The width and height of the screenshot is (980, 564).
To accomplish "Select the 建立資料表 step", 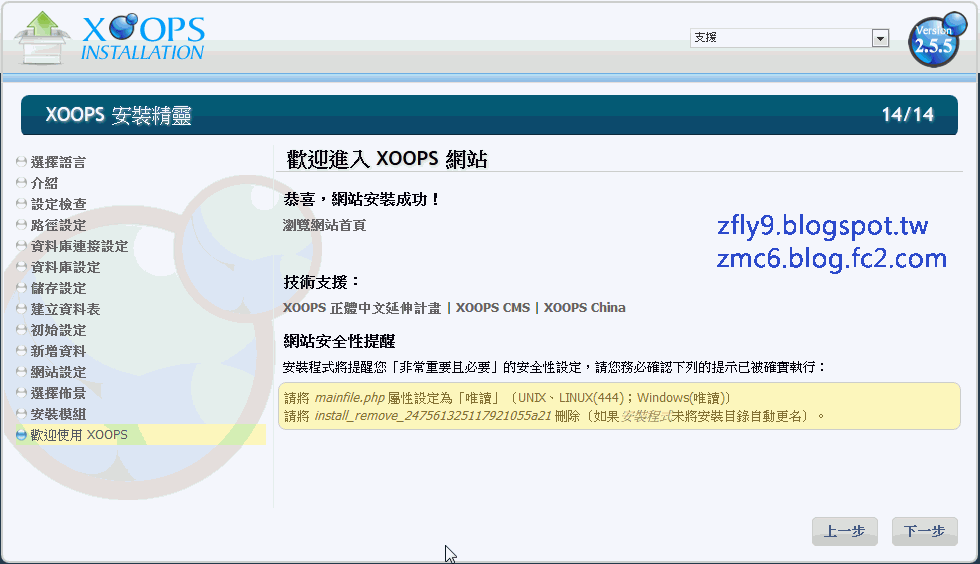I will pyautogui.click(x=66, y=310).
